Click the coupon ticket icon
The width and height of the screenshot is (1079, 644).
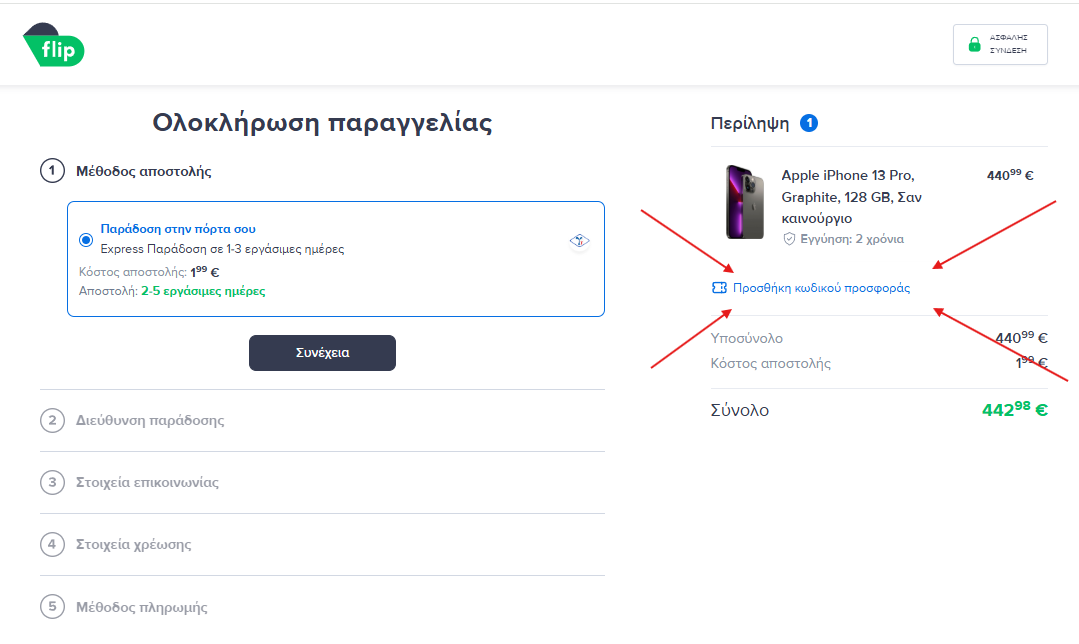[x=719, y=288]
